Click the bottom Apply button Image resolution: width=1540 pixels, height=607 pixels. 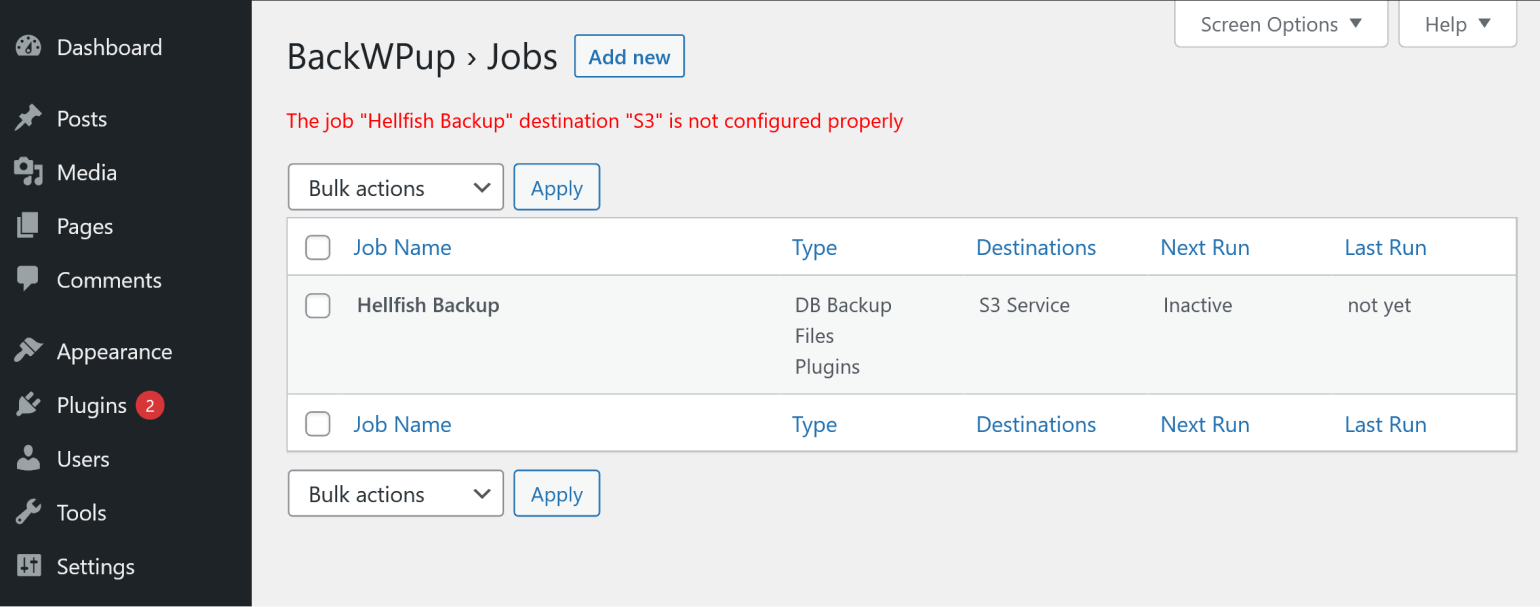557,493
